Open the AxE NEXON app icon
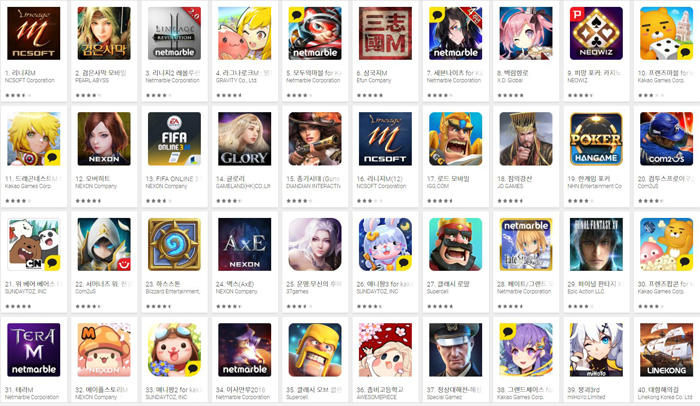Screen dimensions: 700x406 click(245, 244)
